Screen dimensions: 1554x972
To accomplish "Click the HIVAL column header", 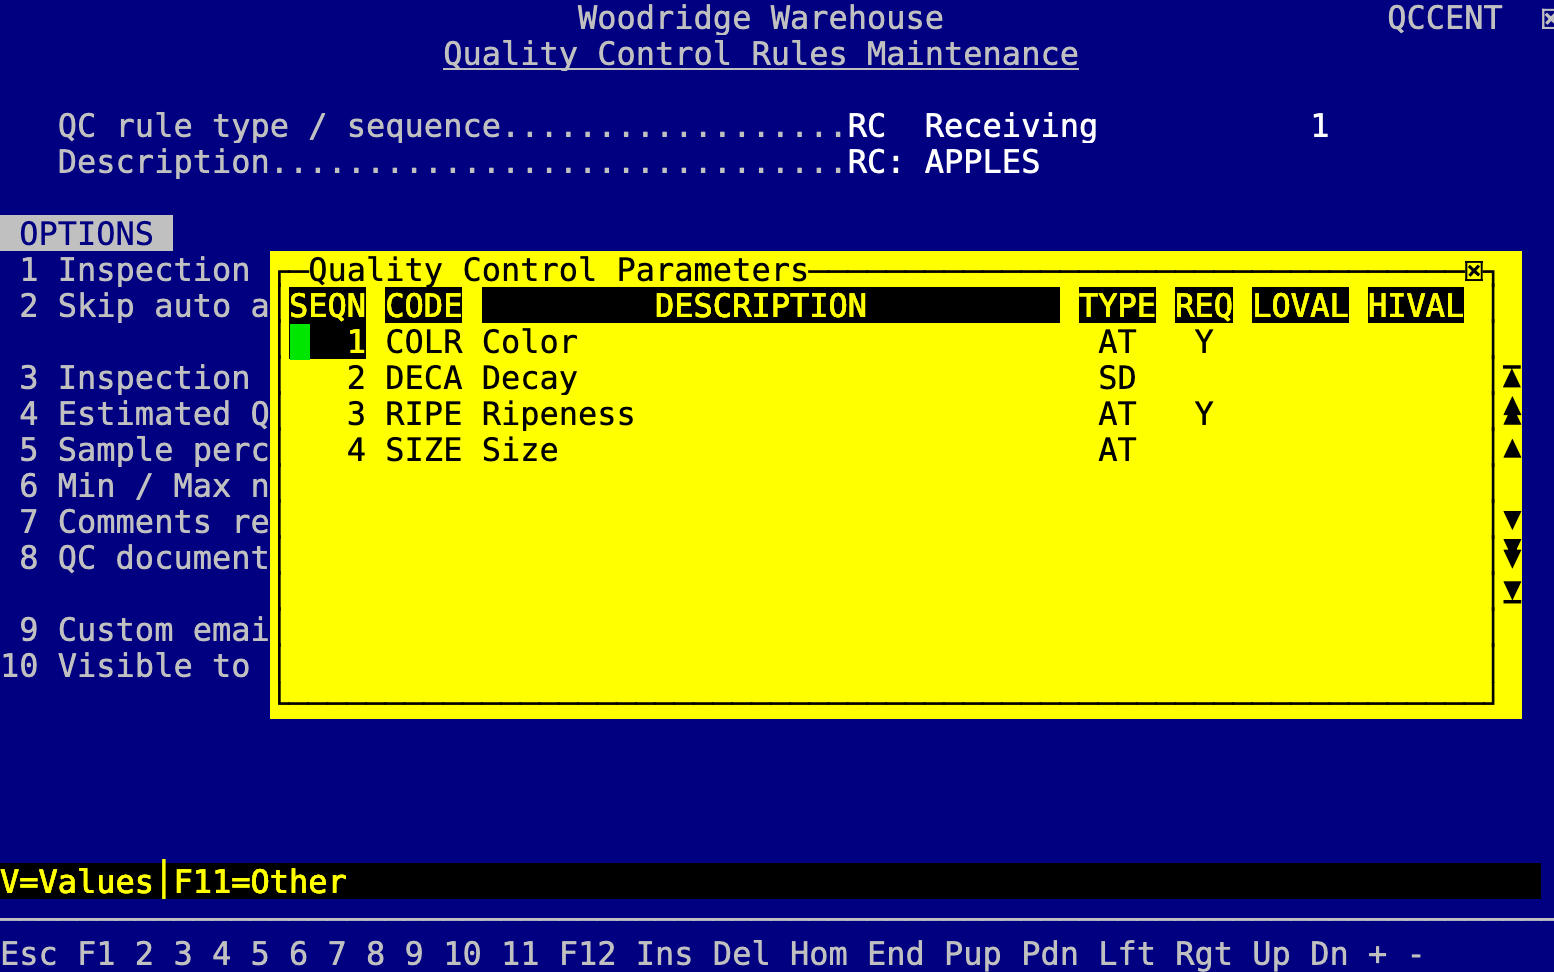I will pos(1416,306).
